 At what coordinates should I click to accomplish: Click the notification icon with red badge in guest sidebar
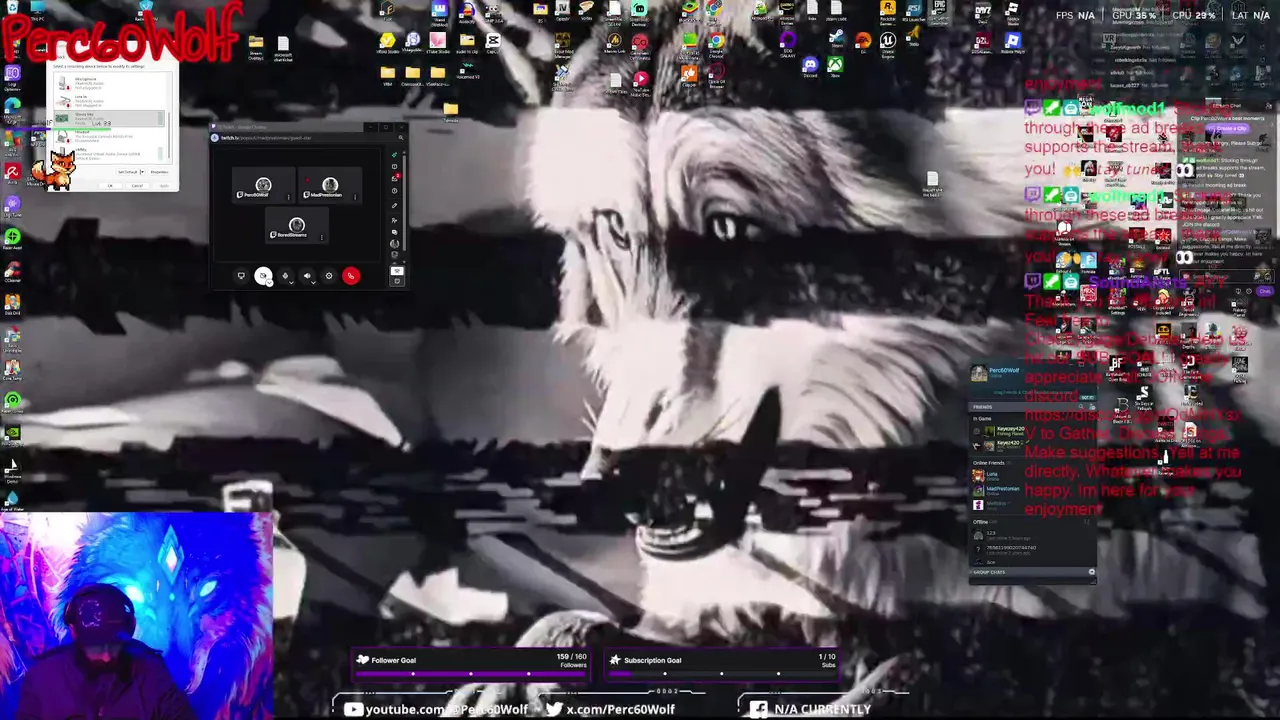point(395,178)
